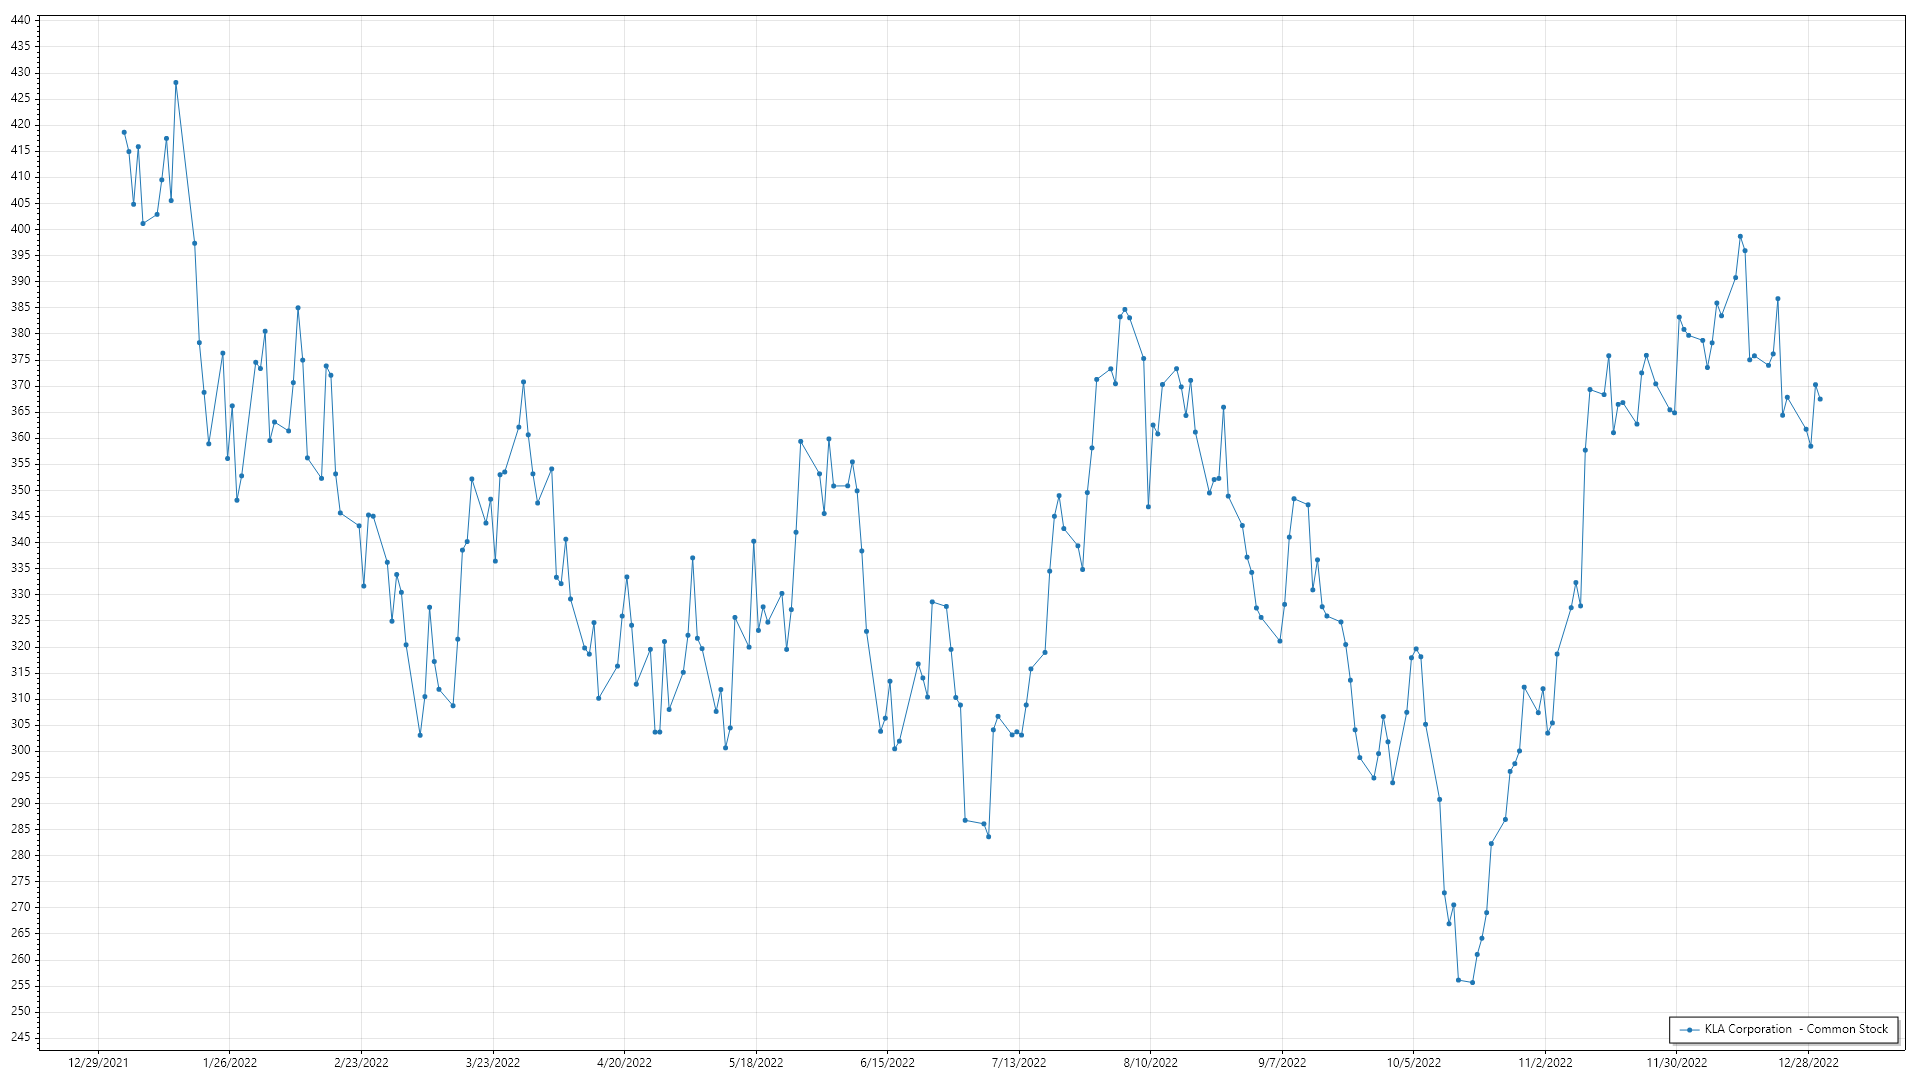
Task: Click the 2/23/2022 x-axis date label
Action: click(x=361, y=1062)
